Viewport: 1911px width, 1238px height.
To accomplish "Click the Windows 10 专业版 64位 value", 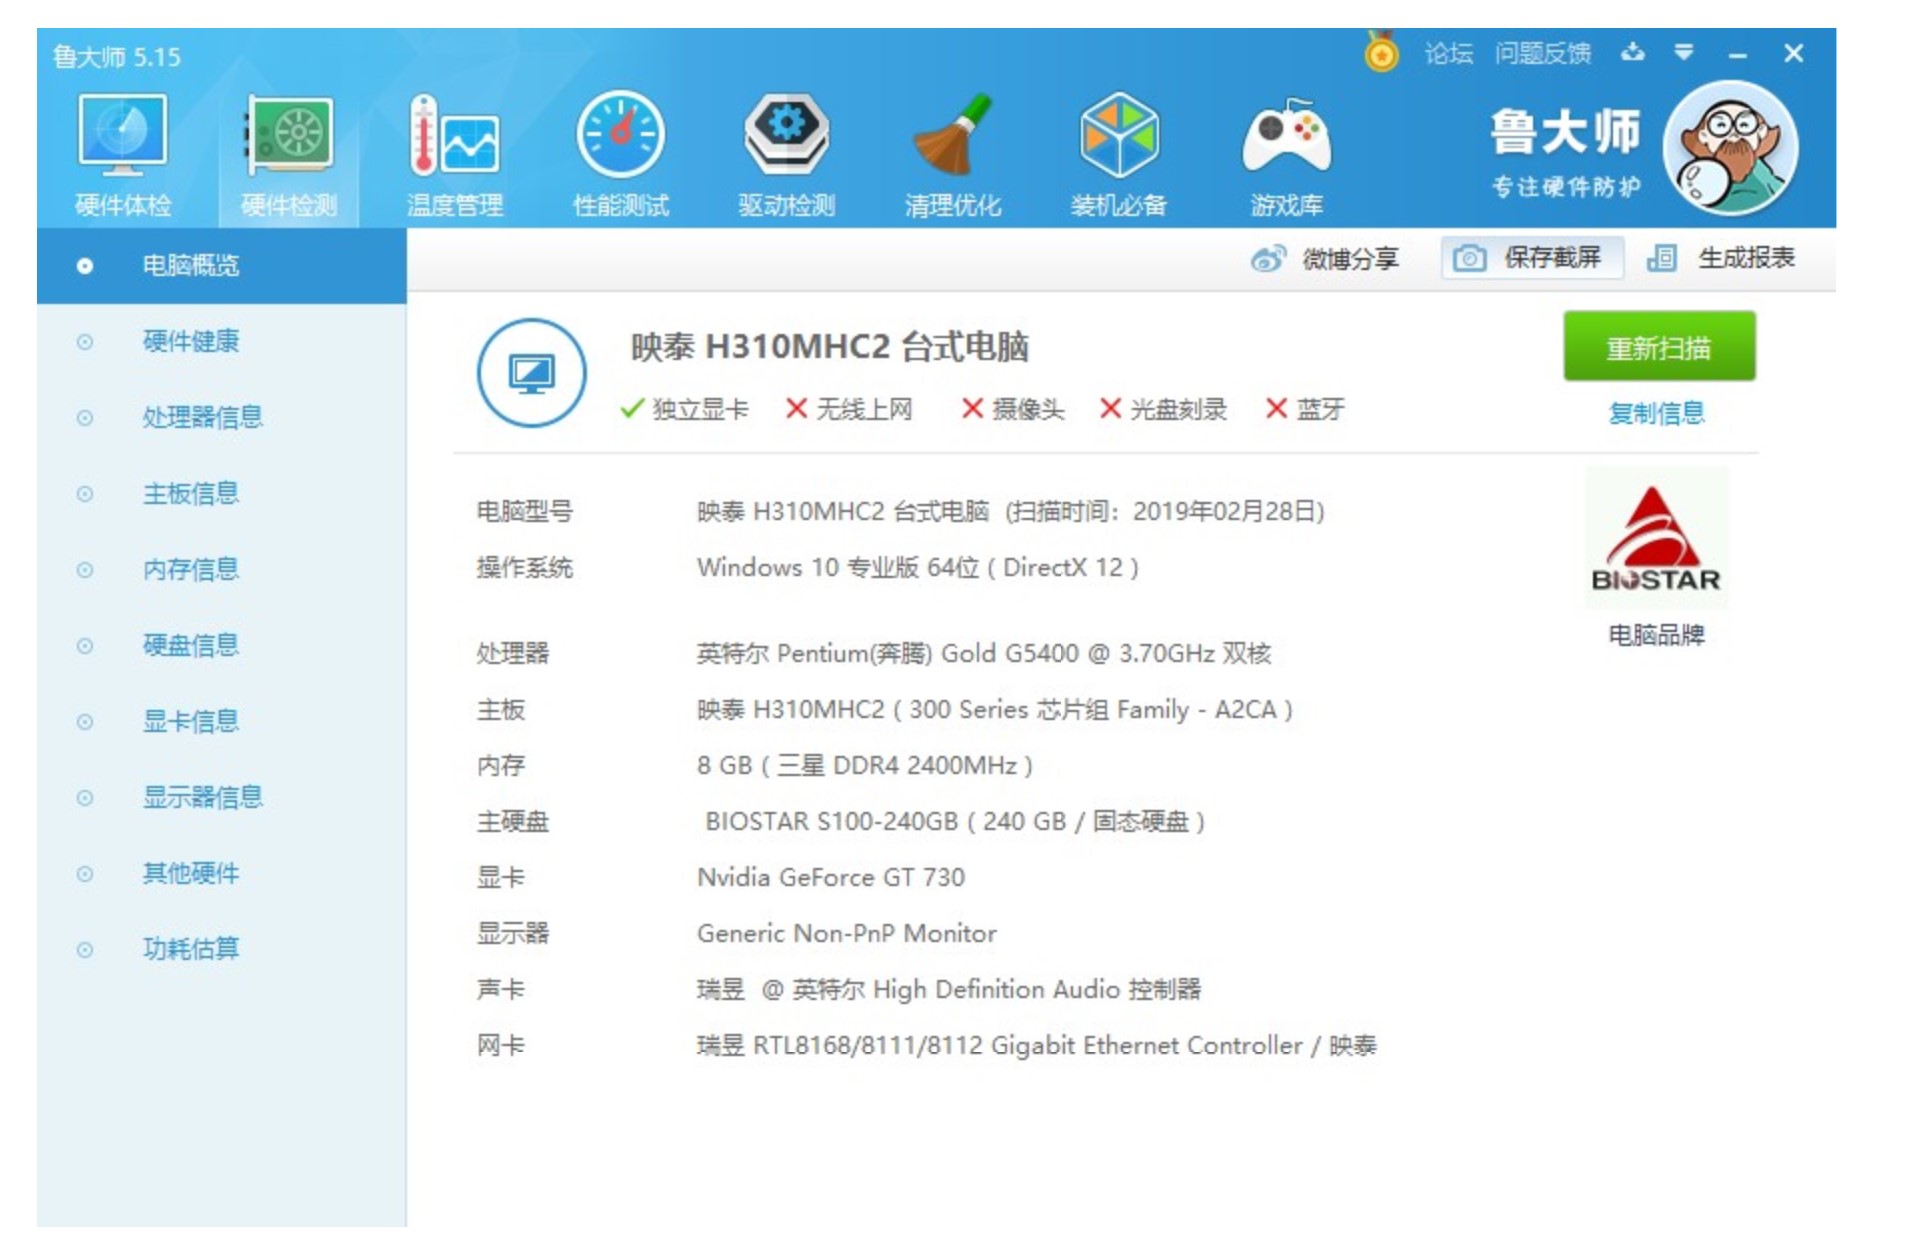I will tap(918, 567).
